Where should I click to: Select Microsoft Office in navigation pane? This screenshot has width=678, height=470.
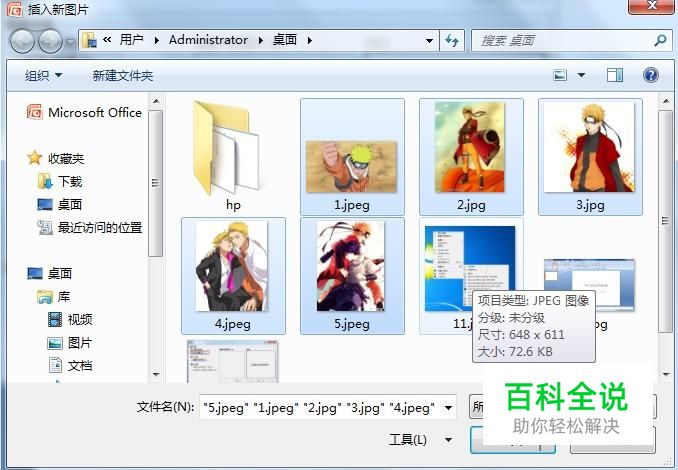pyautogui.click(x=84, y=112)
